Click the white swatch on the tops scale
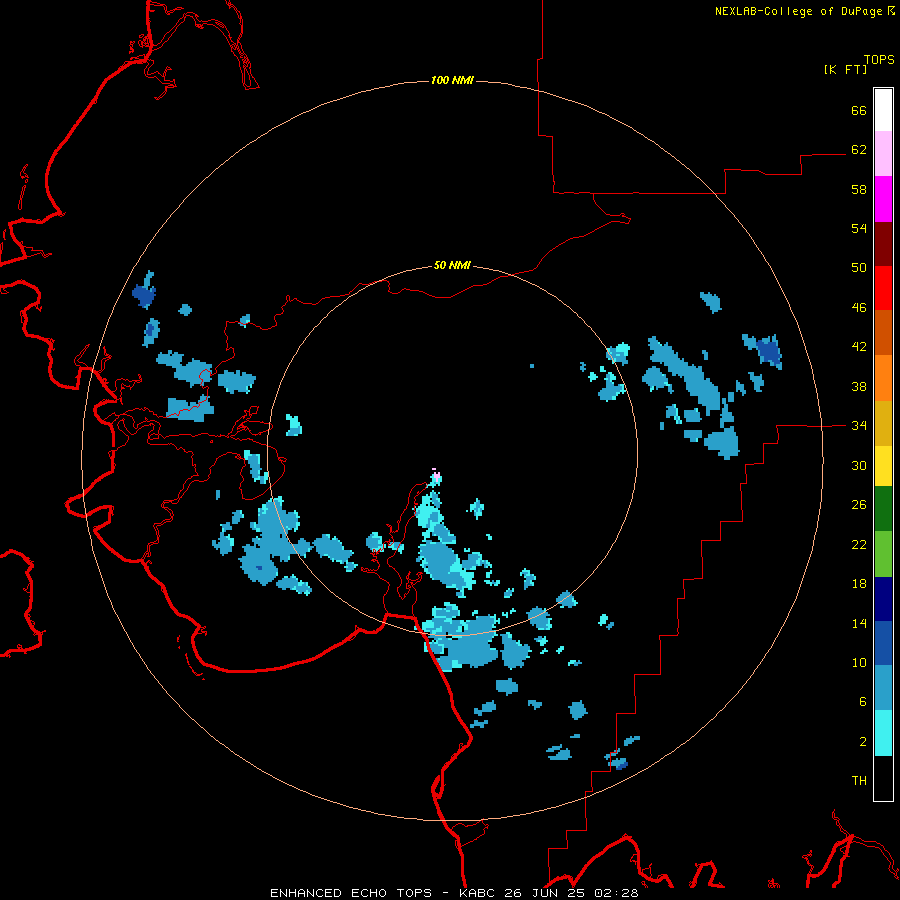Screen dimensions: 900x900 (x=883, y=110)
